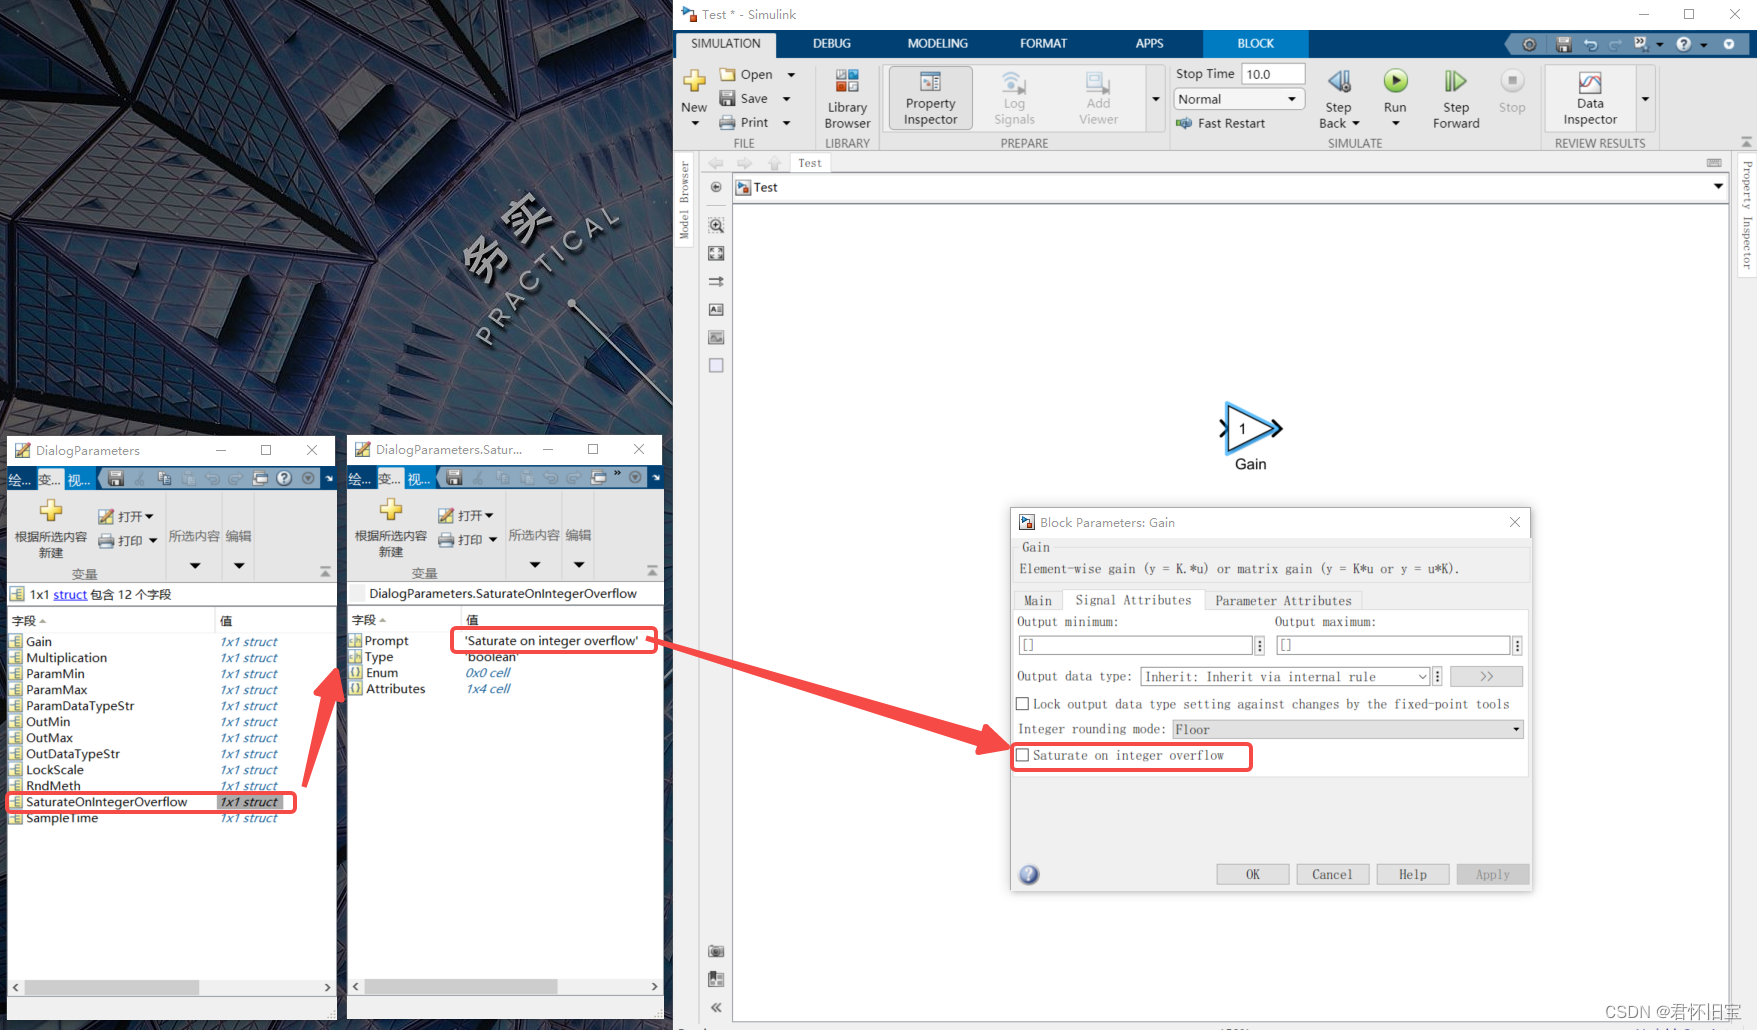Click the Apply button

[x=1493, y=874]
